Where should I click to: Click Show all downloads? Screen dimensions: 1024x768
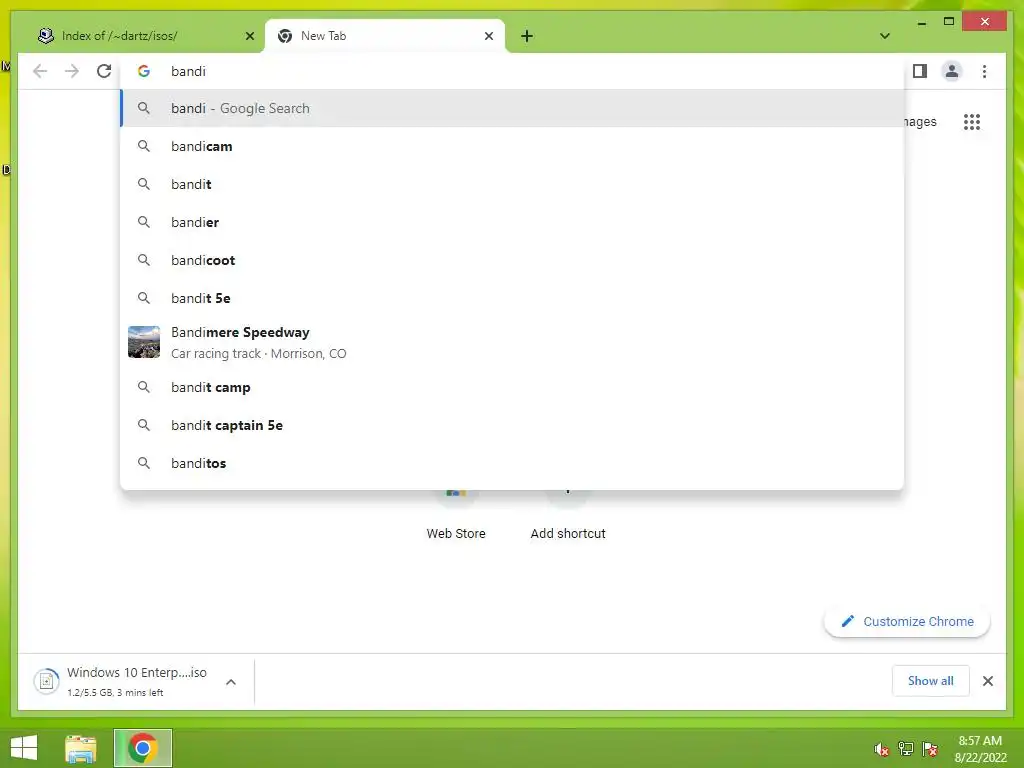click(x=930, y=680)
